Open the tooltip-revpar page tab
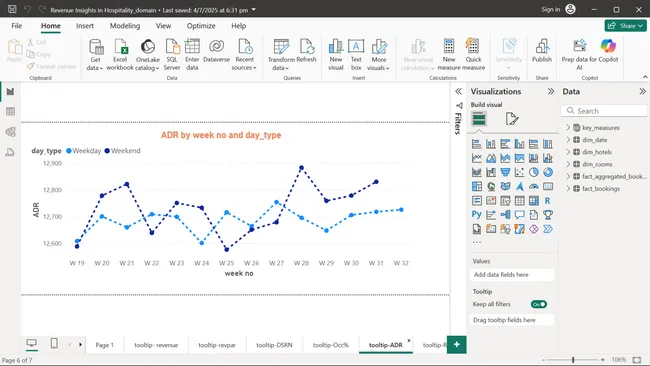 pyautogui.click(x=217, y=345)
